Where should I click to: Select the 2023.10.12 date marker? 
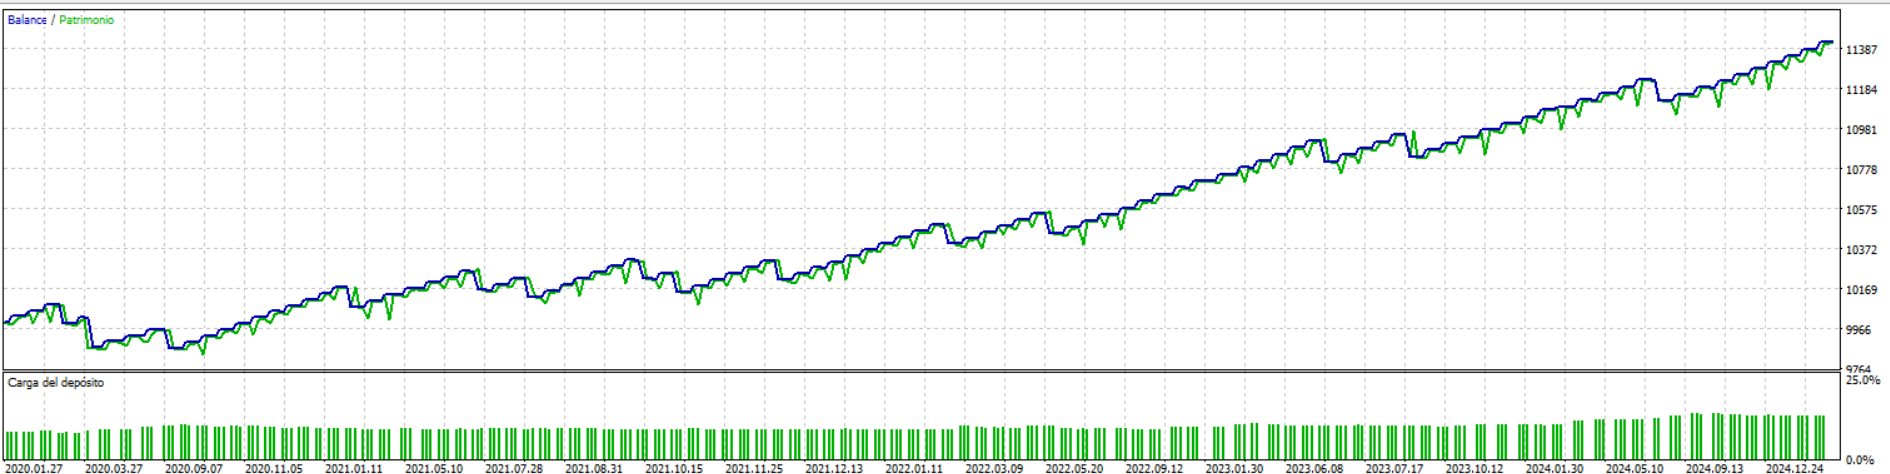pos(1474,468)
